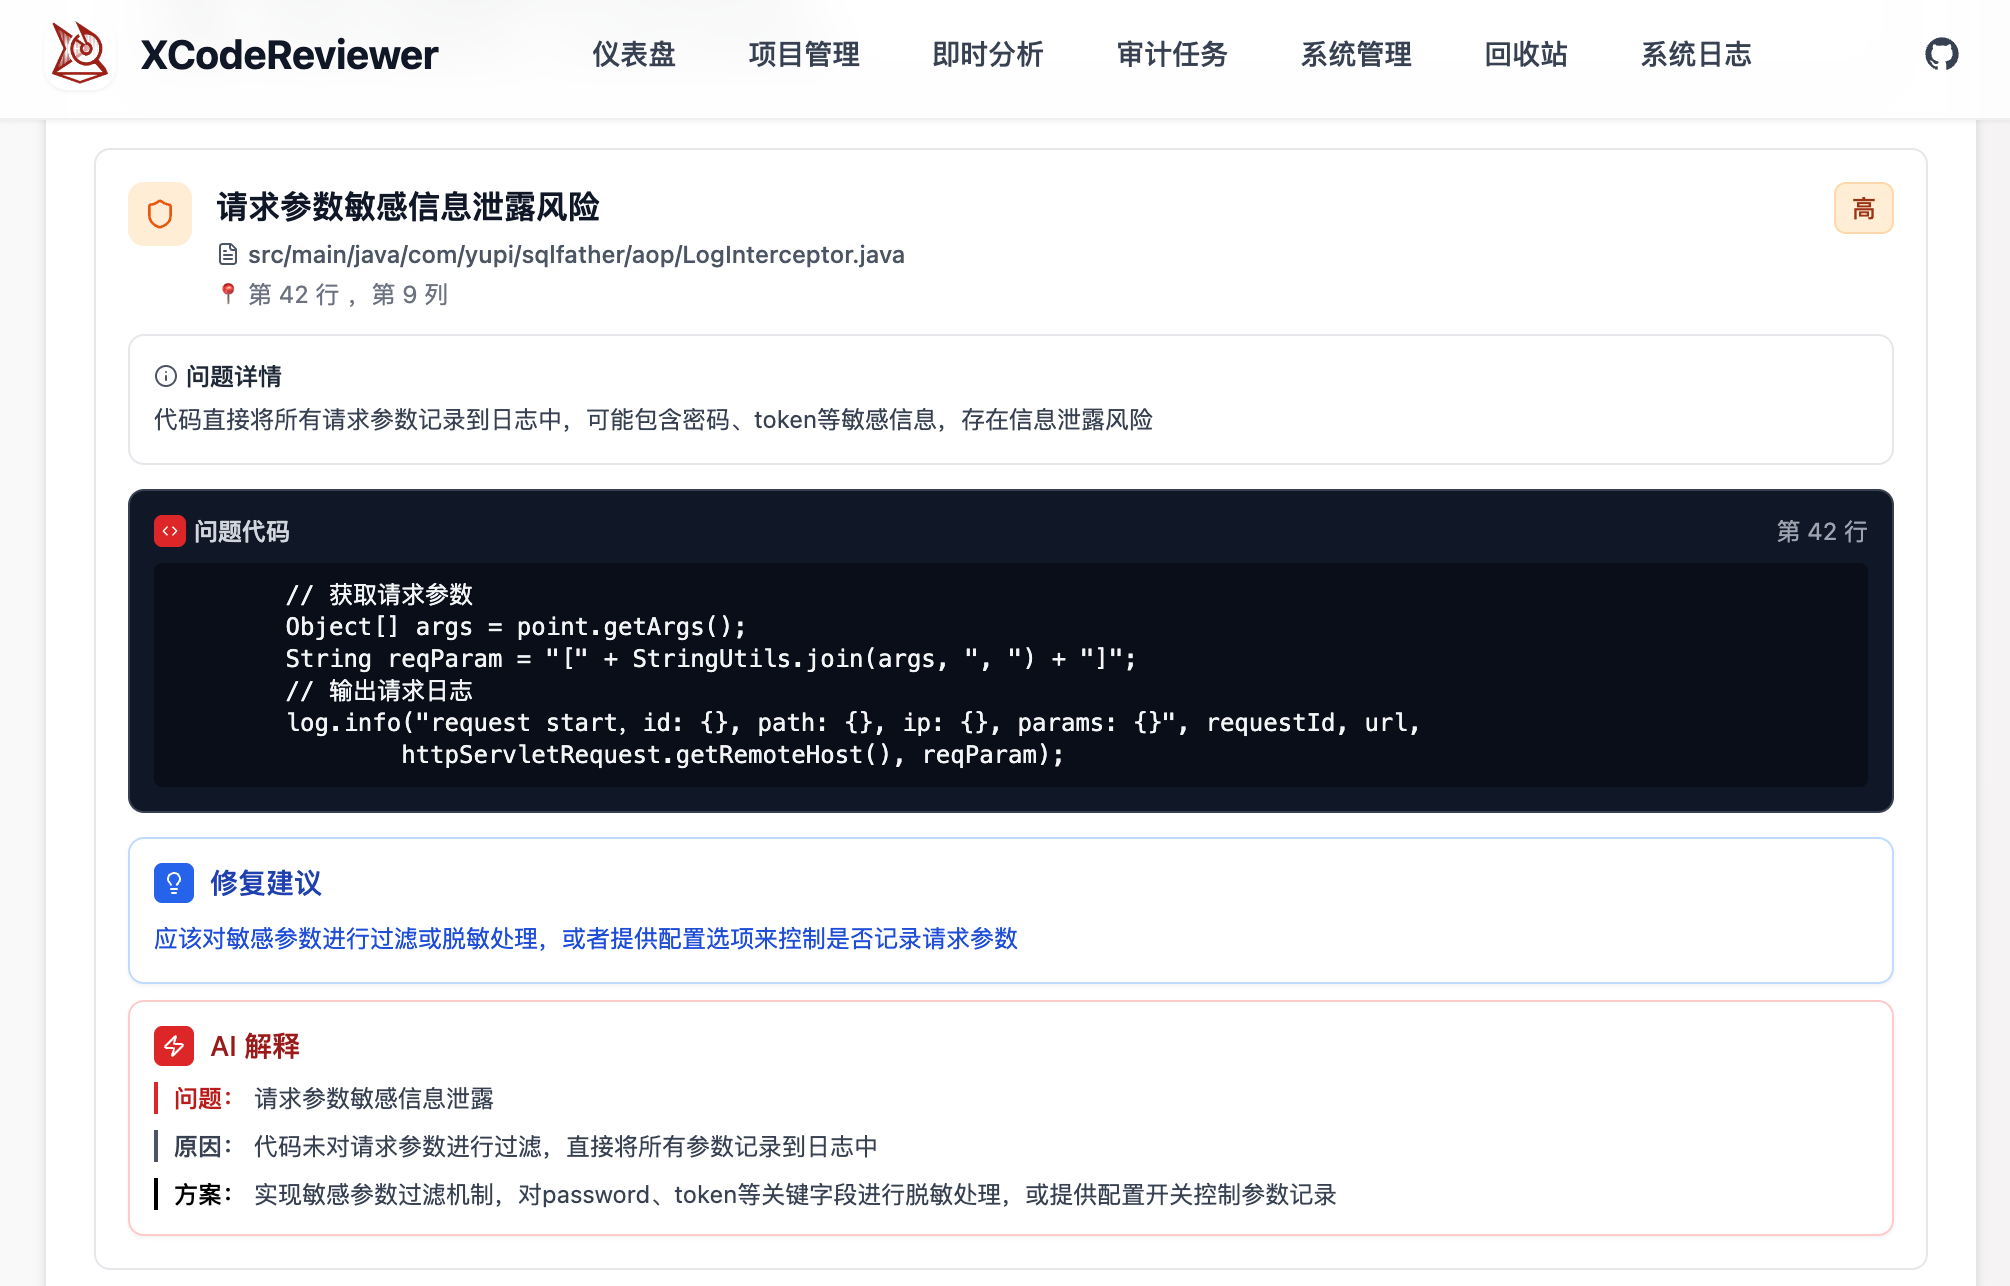Click the lightbulb icon beside 修复建议
Screen dimensions: 2010x1286
pos(173,883)
